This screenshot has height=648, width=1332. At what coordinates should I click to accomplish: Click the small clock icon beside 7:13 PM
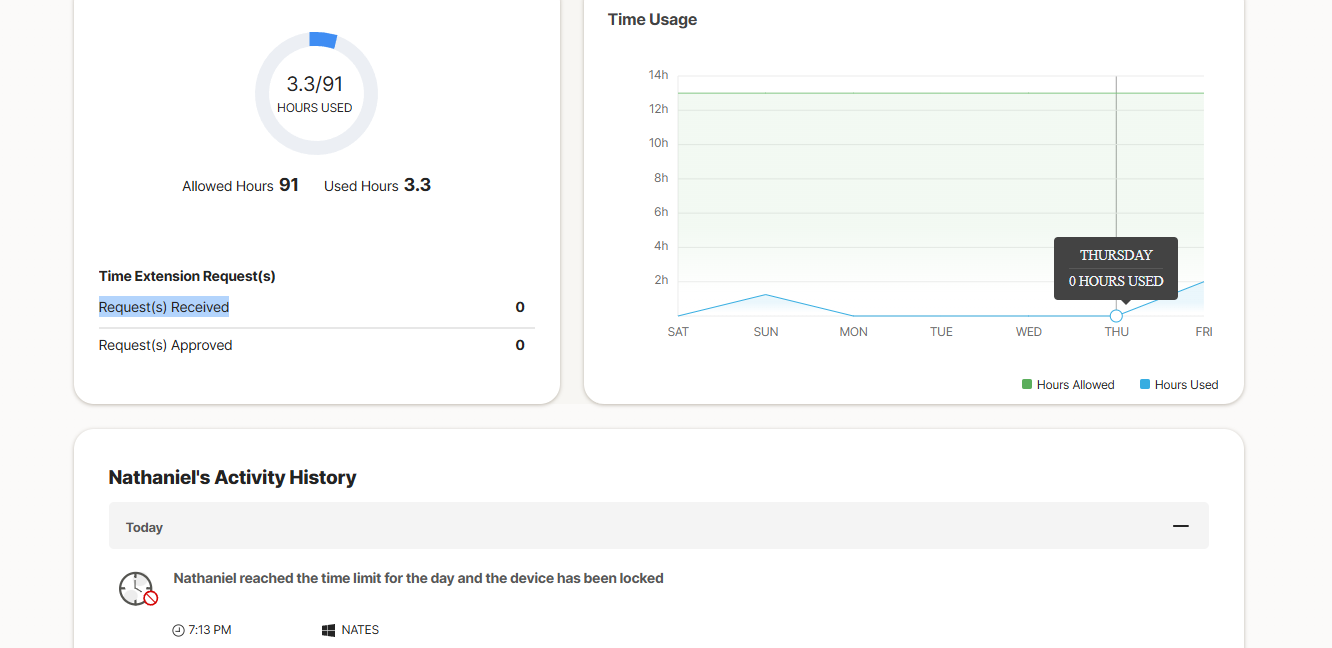(178, 630)
